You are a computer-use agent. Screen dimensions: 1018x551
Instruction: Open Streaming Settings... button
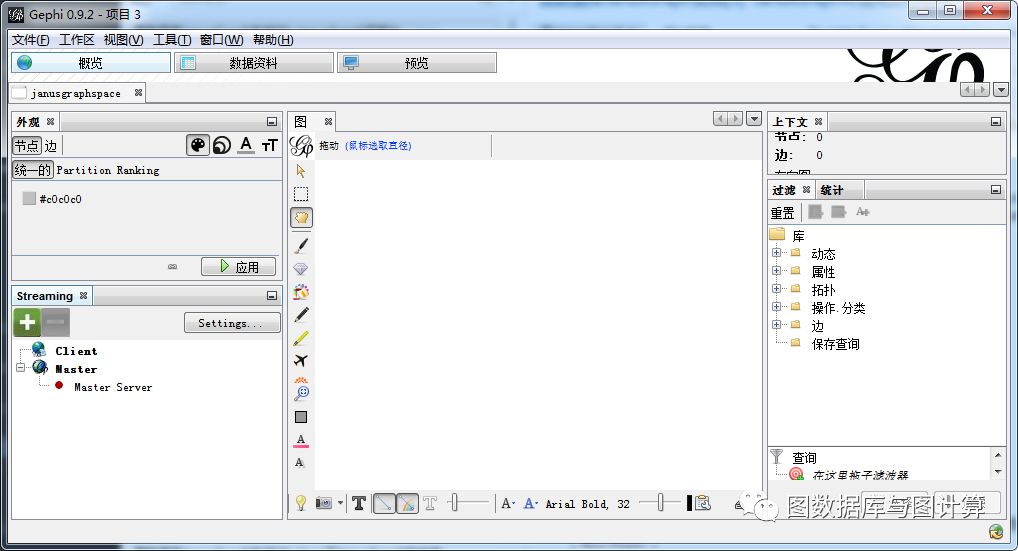click(232, 323)
